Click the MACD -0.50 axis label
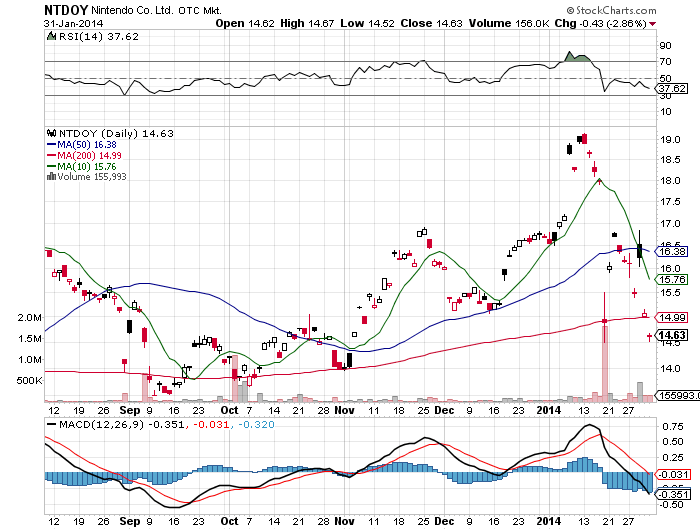Image resolution: width=700 pixels, height=530 pixels. (x=672, y=505)
